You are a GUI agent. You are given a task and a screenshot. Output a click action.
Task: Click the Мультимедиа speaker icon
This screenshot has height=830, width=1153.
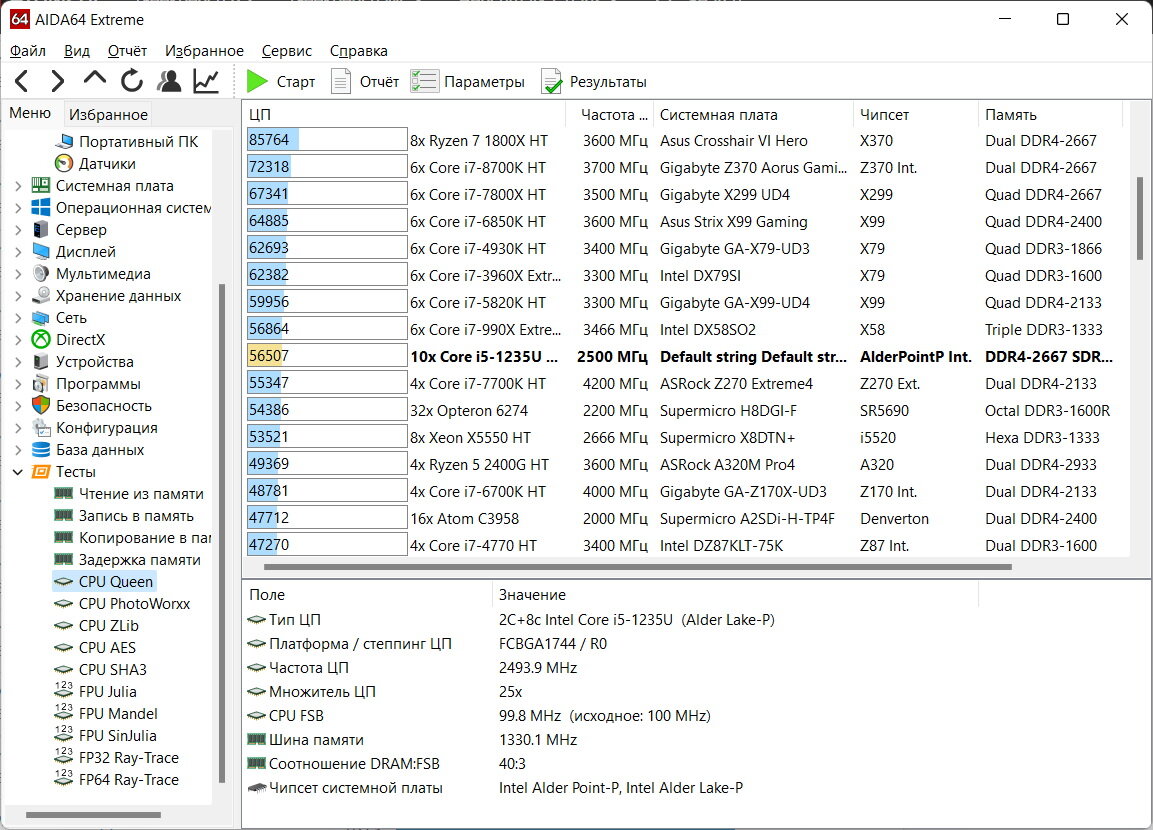[x=41, y=273]
